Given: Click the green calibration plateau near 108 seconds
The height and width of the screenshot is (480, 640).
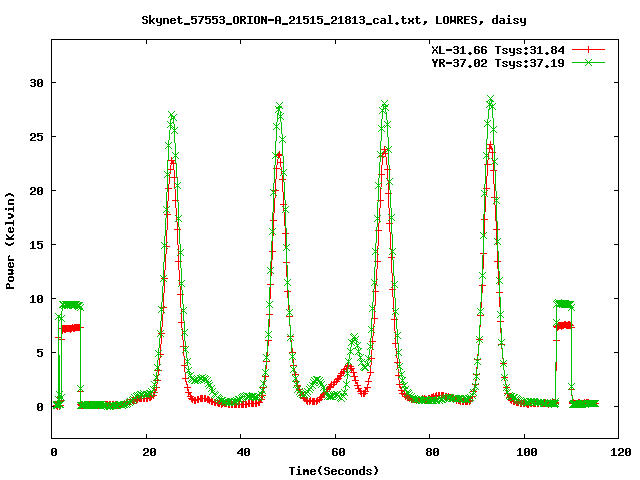Looking at the screenshot, I should click(564, 304).
